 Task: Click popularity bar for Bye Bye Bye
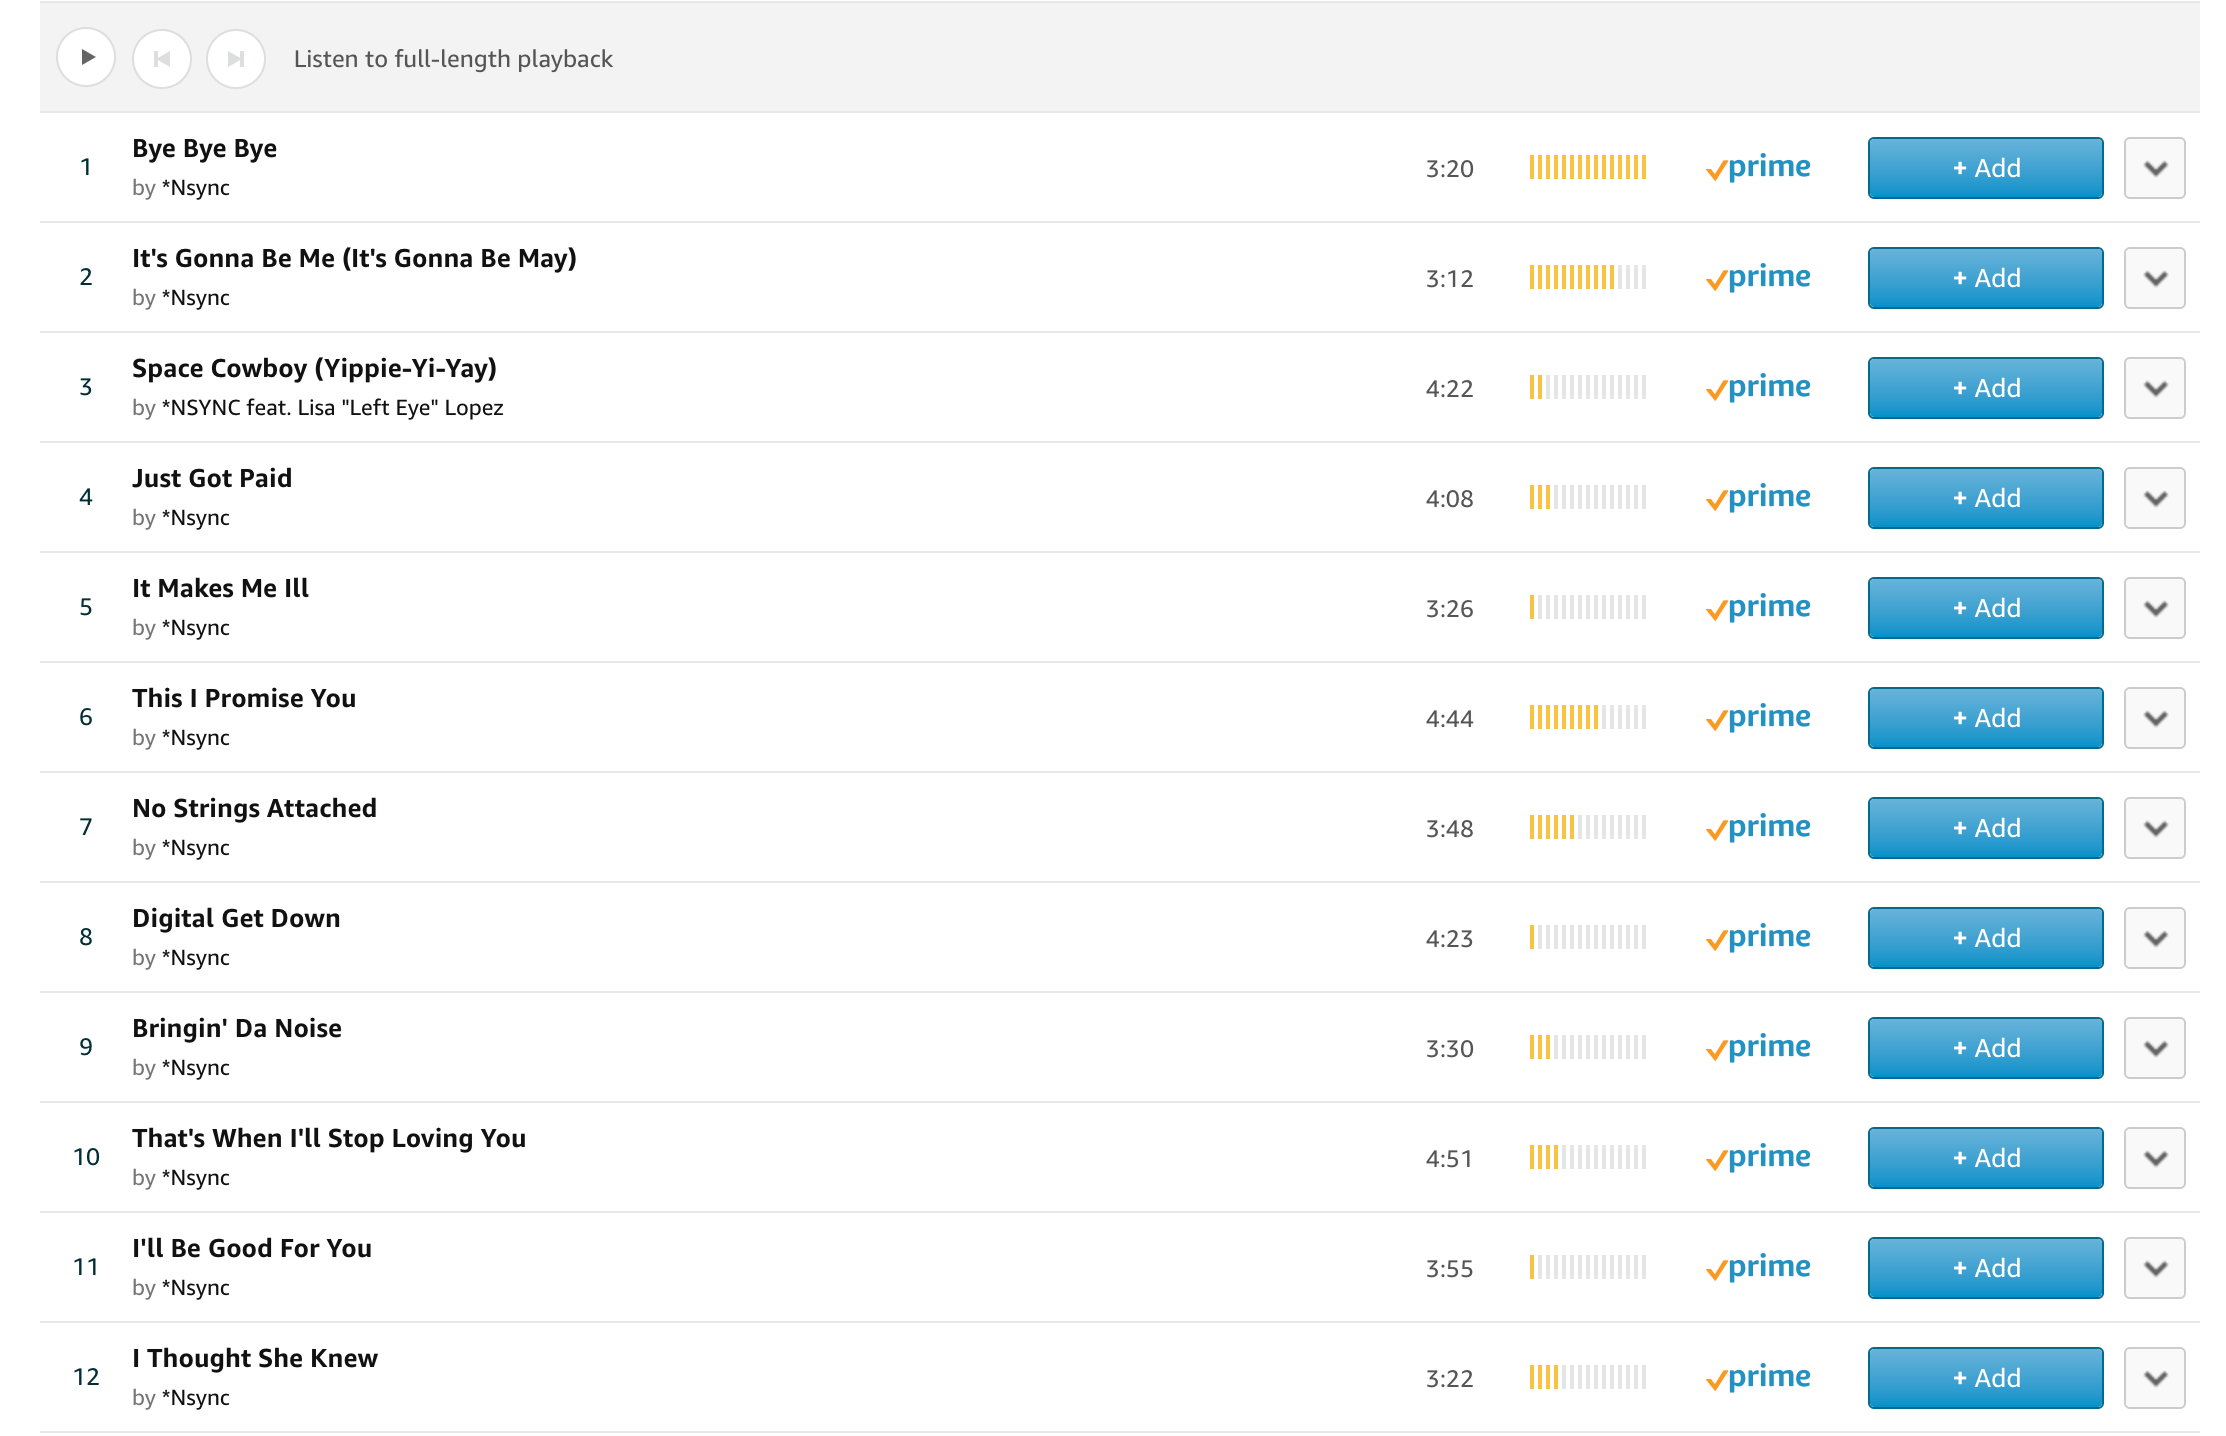click(x=1587, y=167)
